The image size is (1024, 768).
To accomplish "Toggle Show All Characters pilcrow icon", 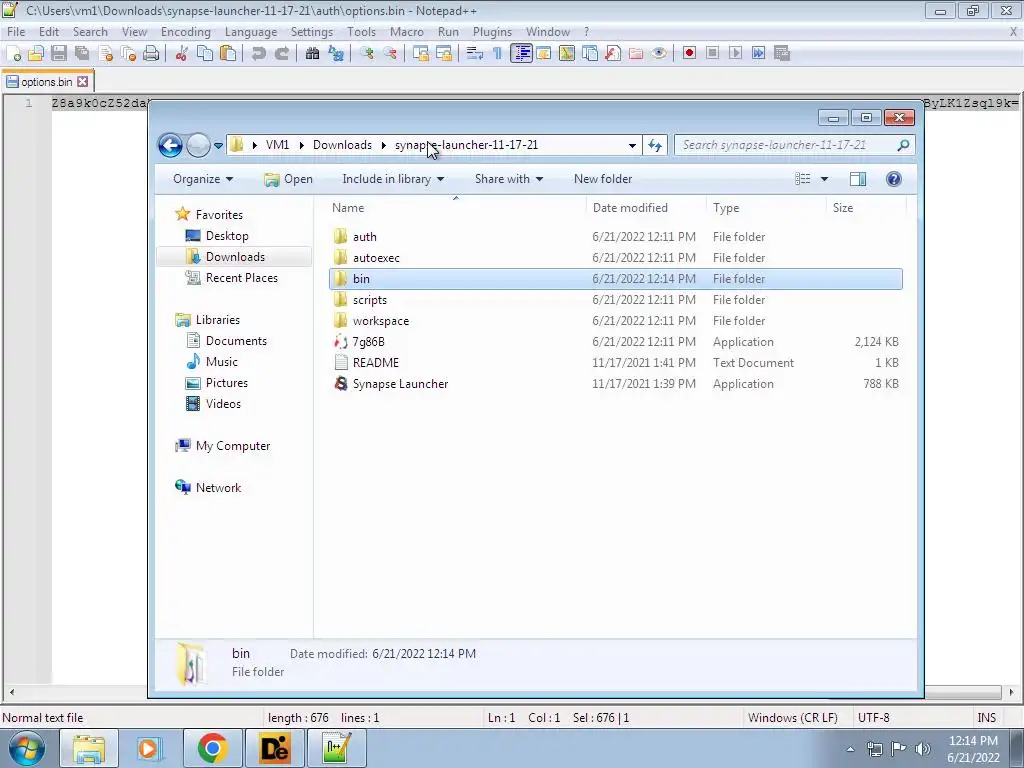I will (498, 54).
